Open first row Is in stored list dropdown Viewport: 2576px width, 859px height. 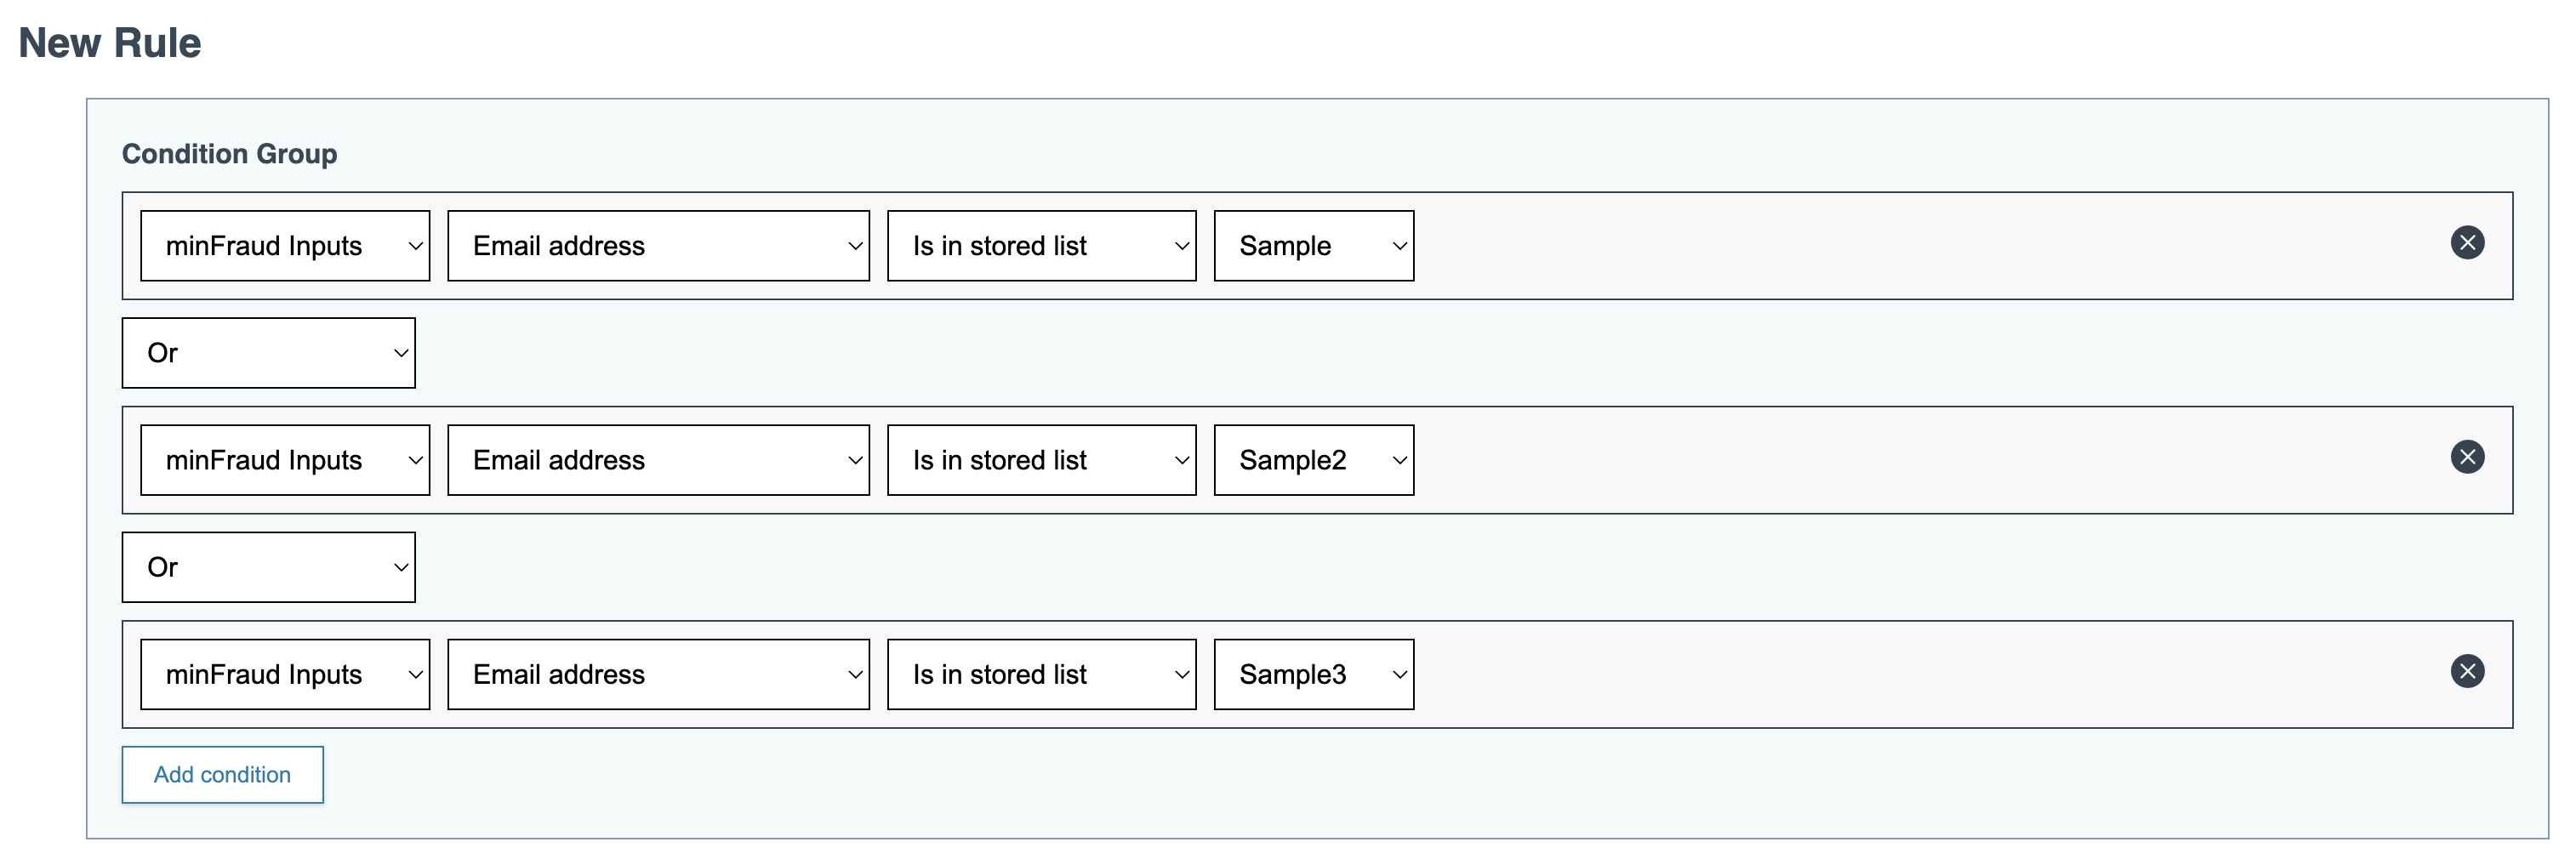point(1041,246)
